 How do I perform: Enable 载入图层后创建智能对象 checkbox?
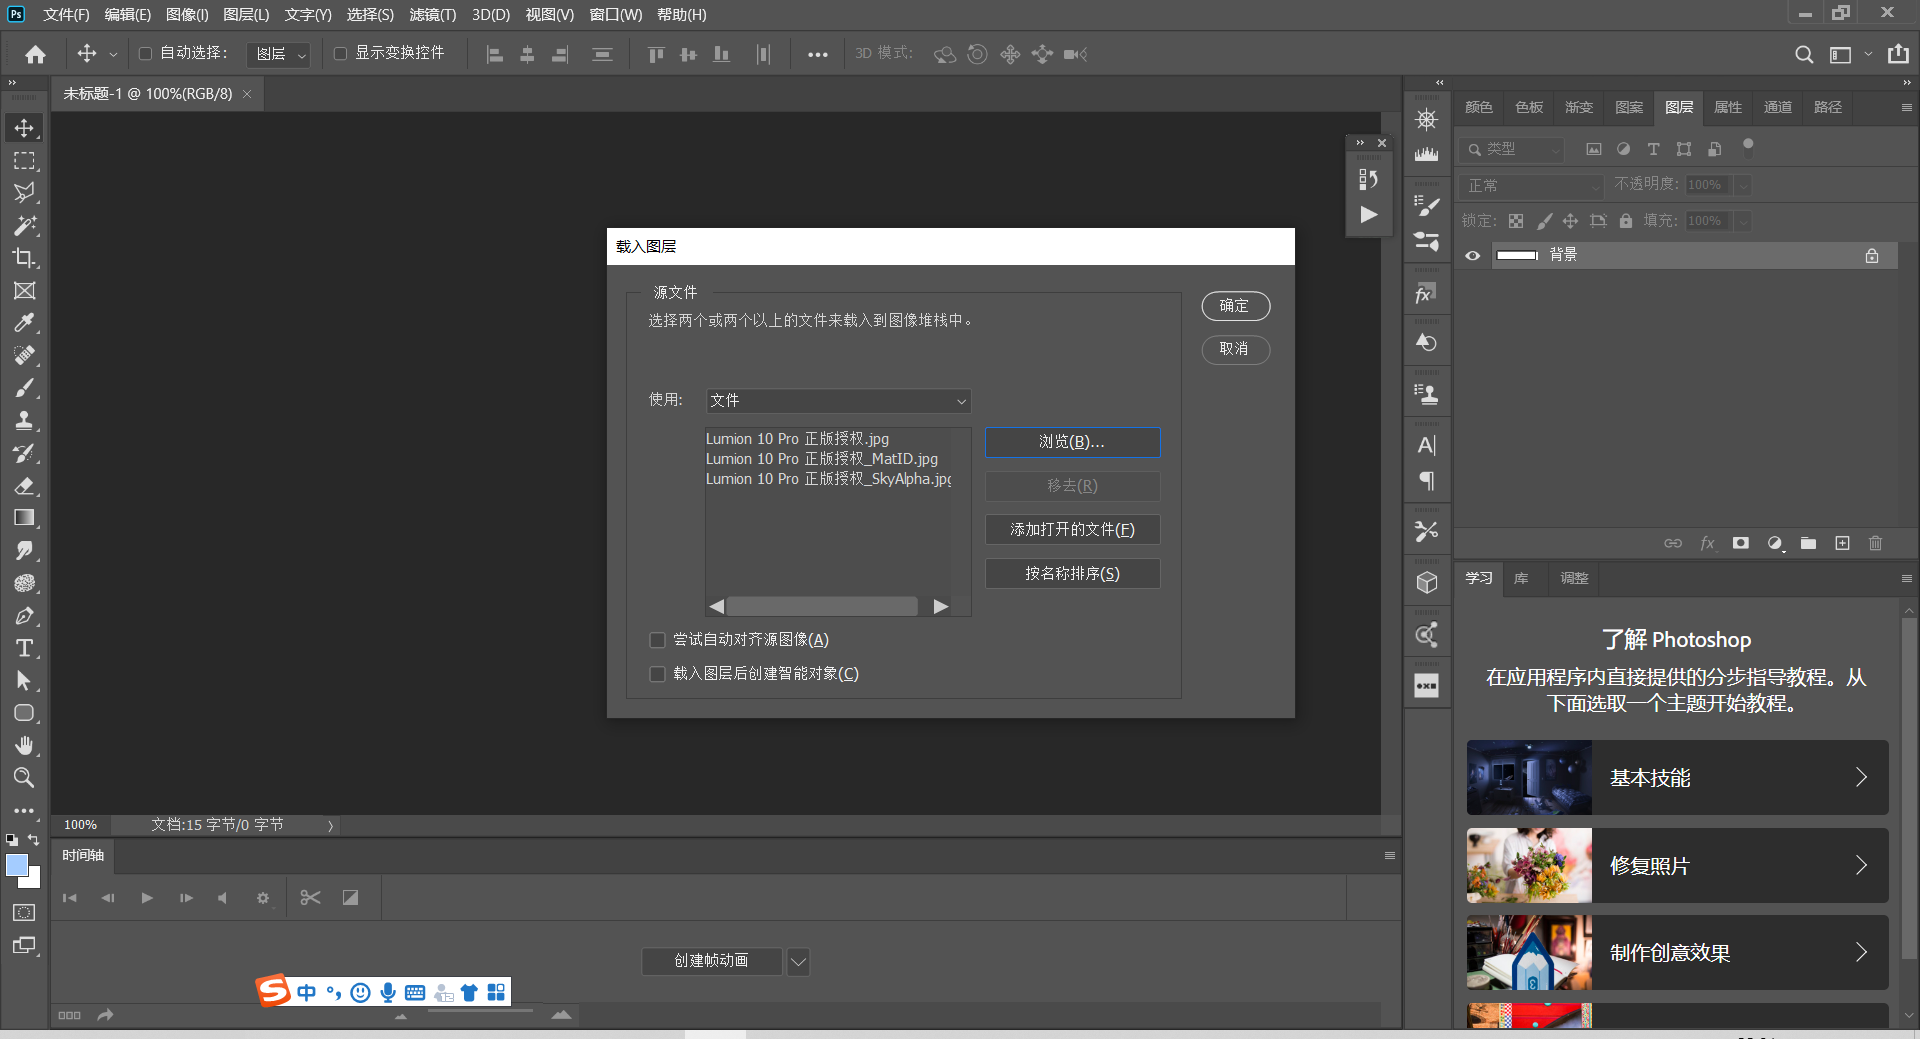(x=657, y=674)
